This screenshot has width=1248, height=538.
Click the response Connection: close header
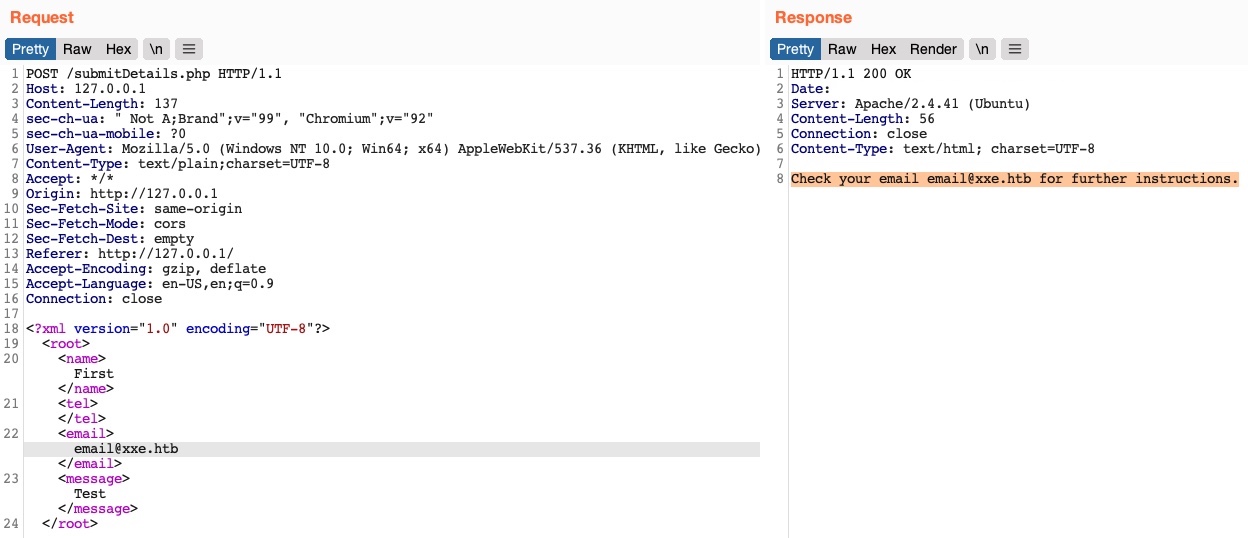[x=859, y=134]
